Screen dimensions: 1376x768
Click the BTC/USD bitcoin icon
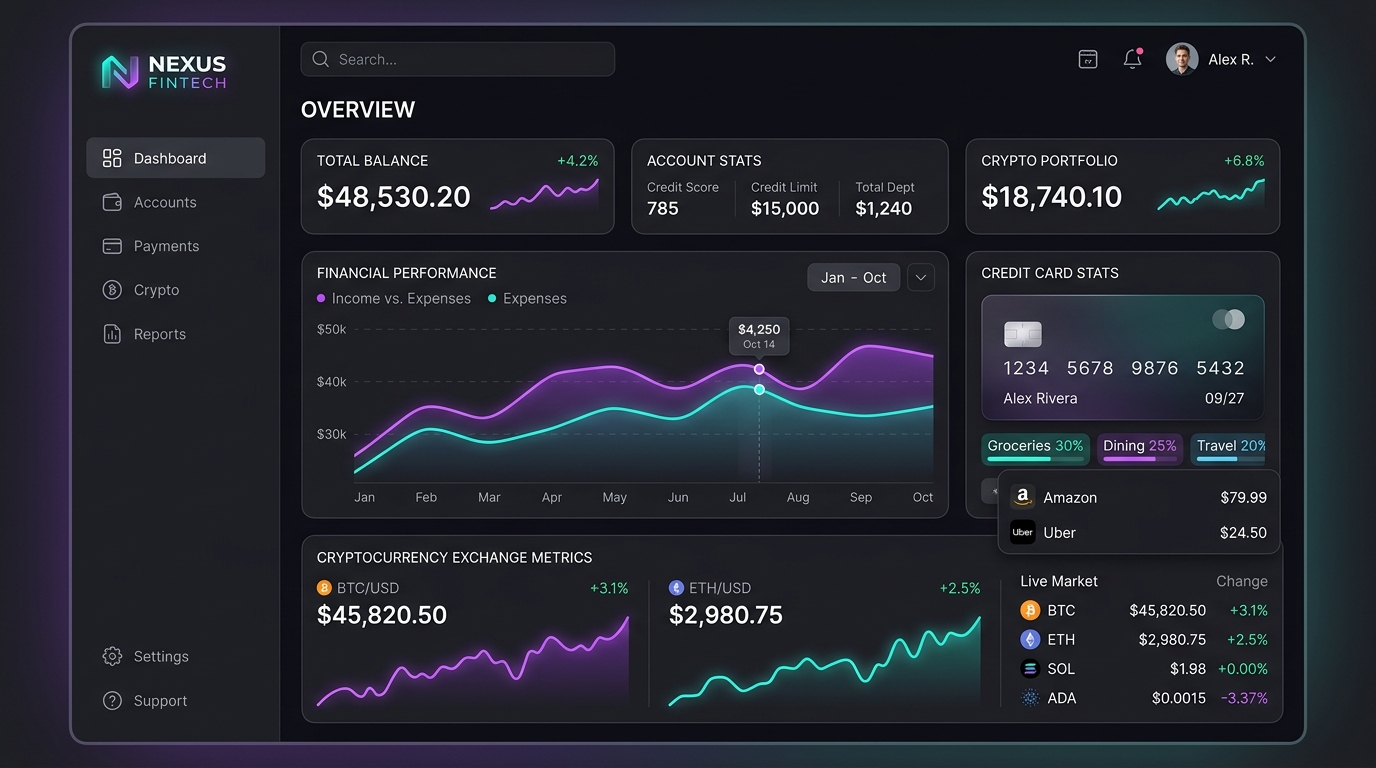[x=324, y=588]
